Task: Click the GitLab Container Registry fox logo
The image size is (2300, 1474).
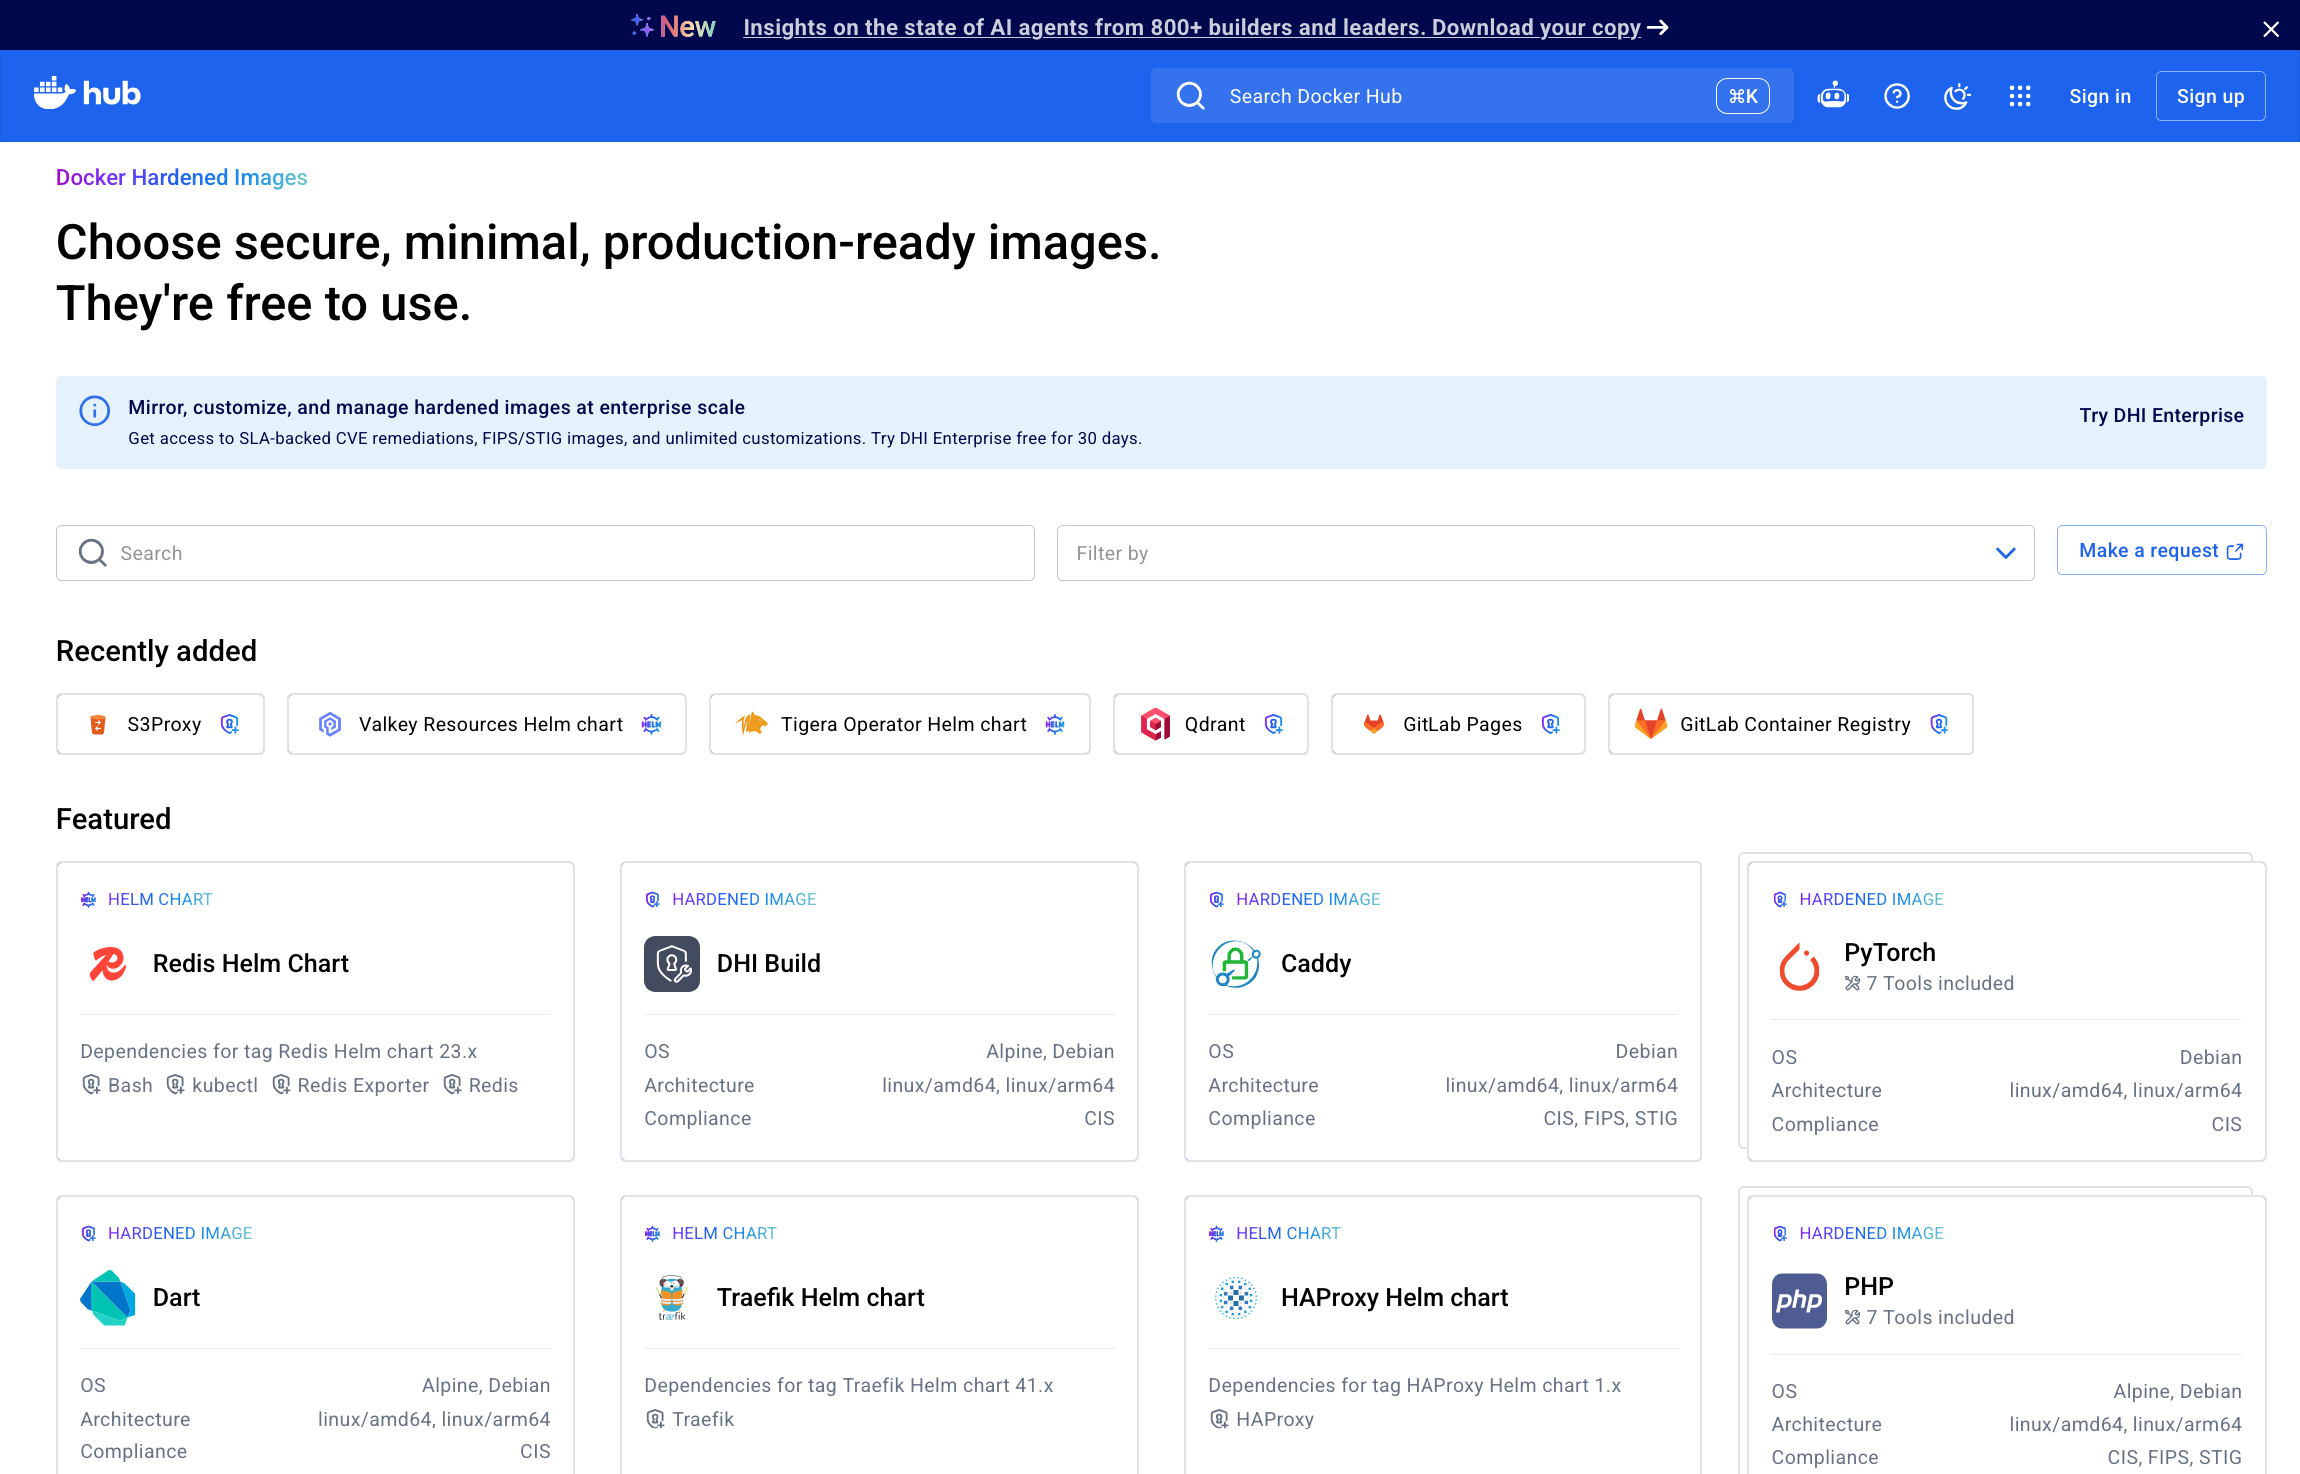Action: tap(1651, 723)
